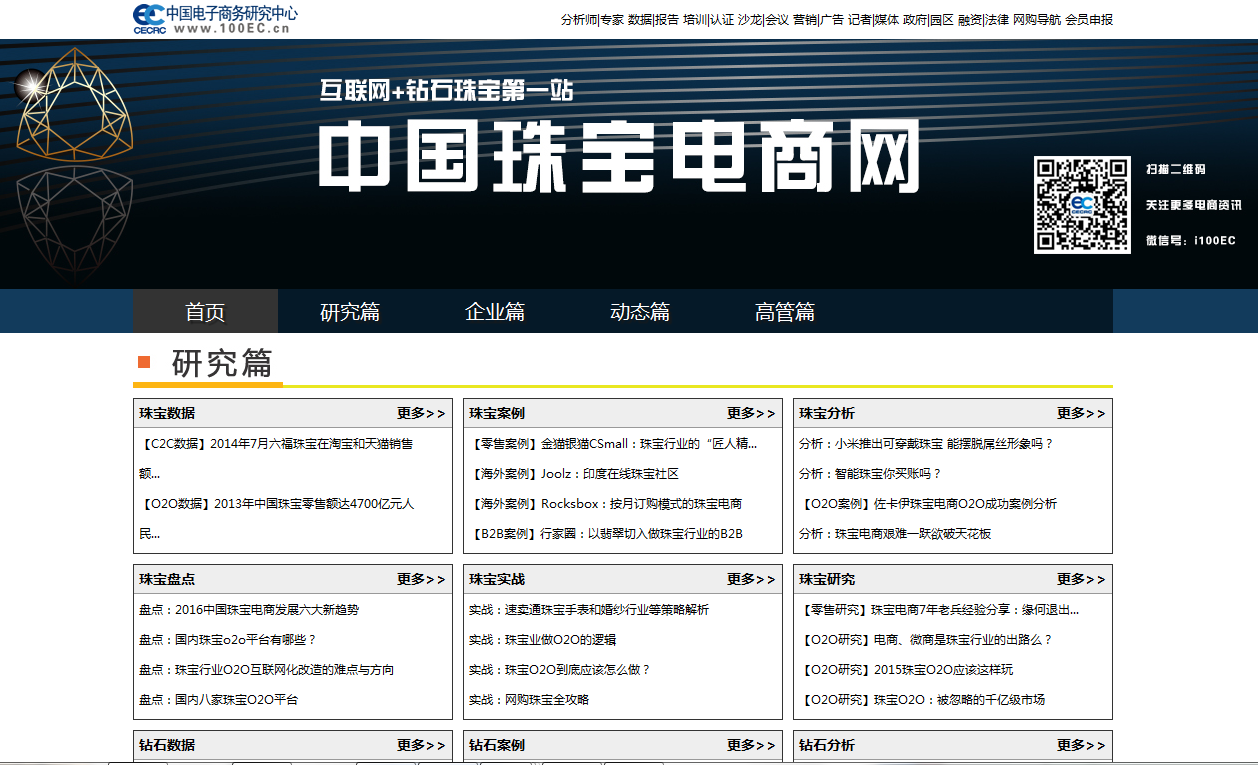Show 更多>> in 珠宝实战 section
1258x765 pixels.
751,579
